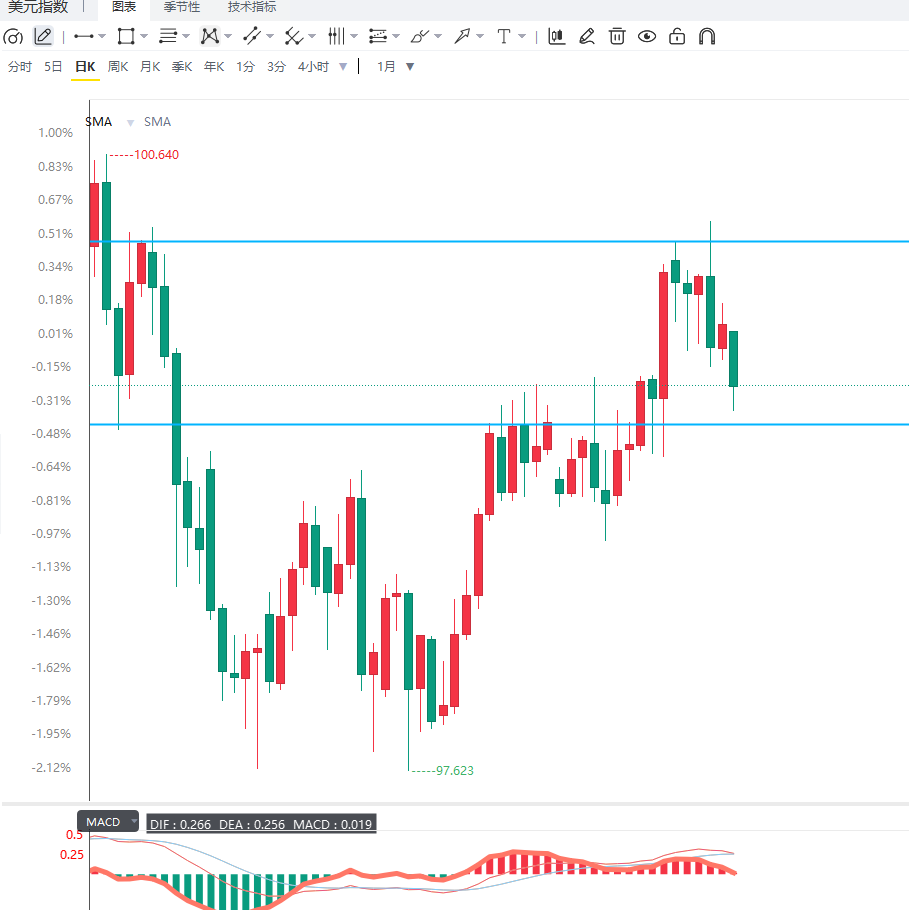Click the -2.12% axis label
The height and width of the screenshot is (910, 909).
click(52, 768)
